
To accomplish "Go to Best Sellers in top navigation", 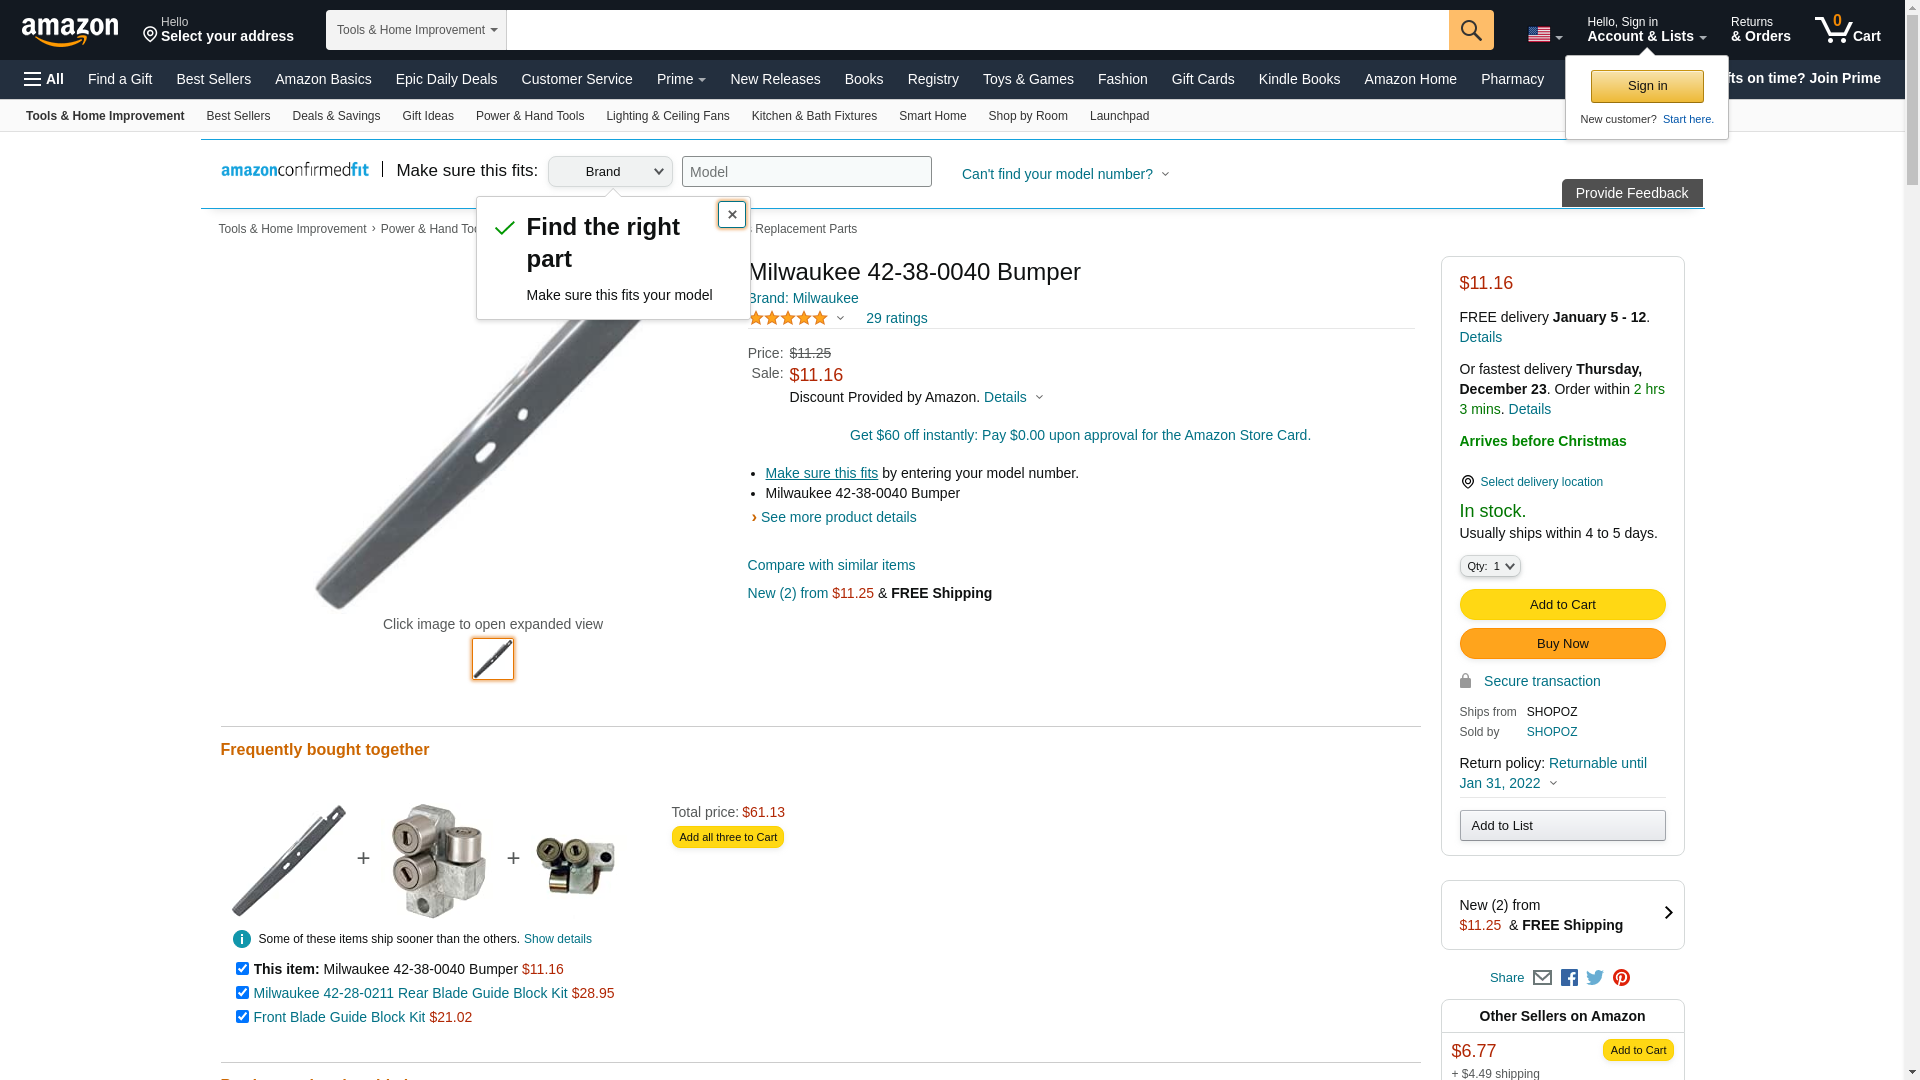I will point(213,79).
